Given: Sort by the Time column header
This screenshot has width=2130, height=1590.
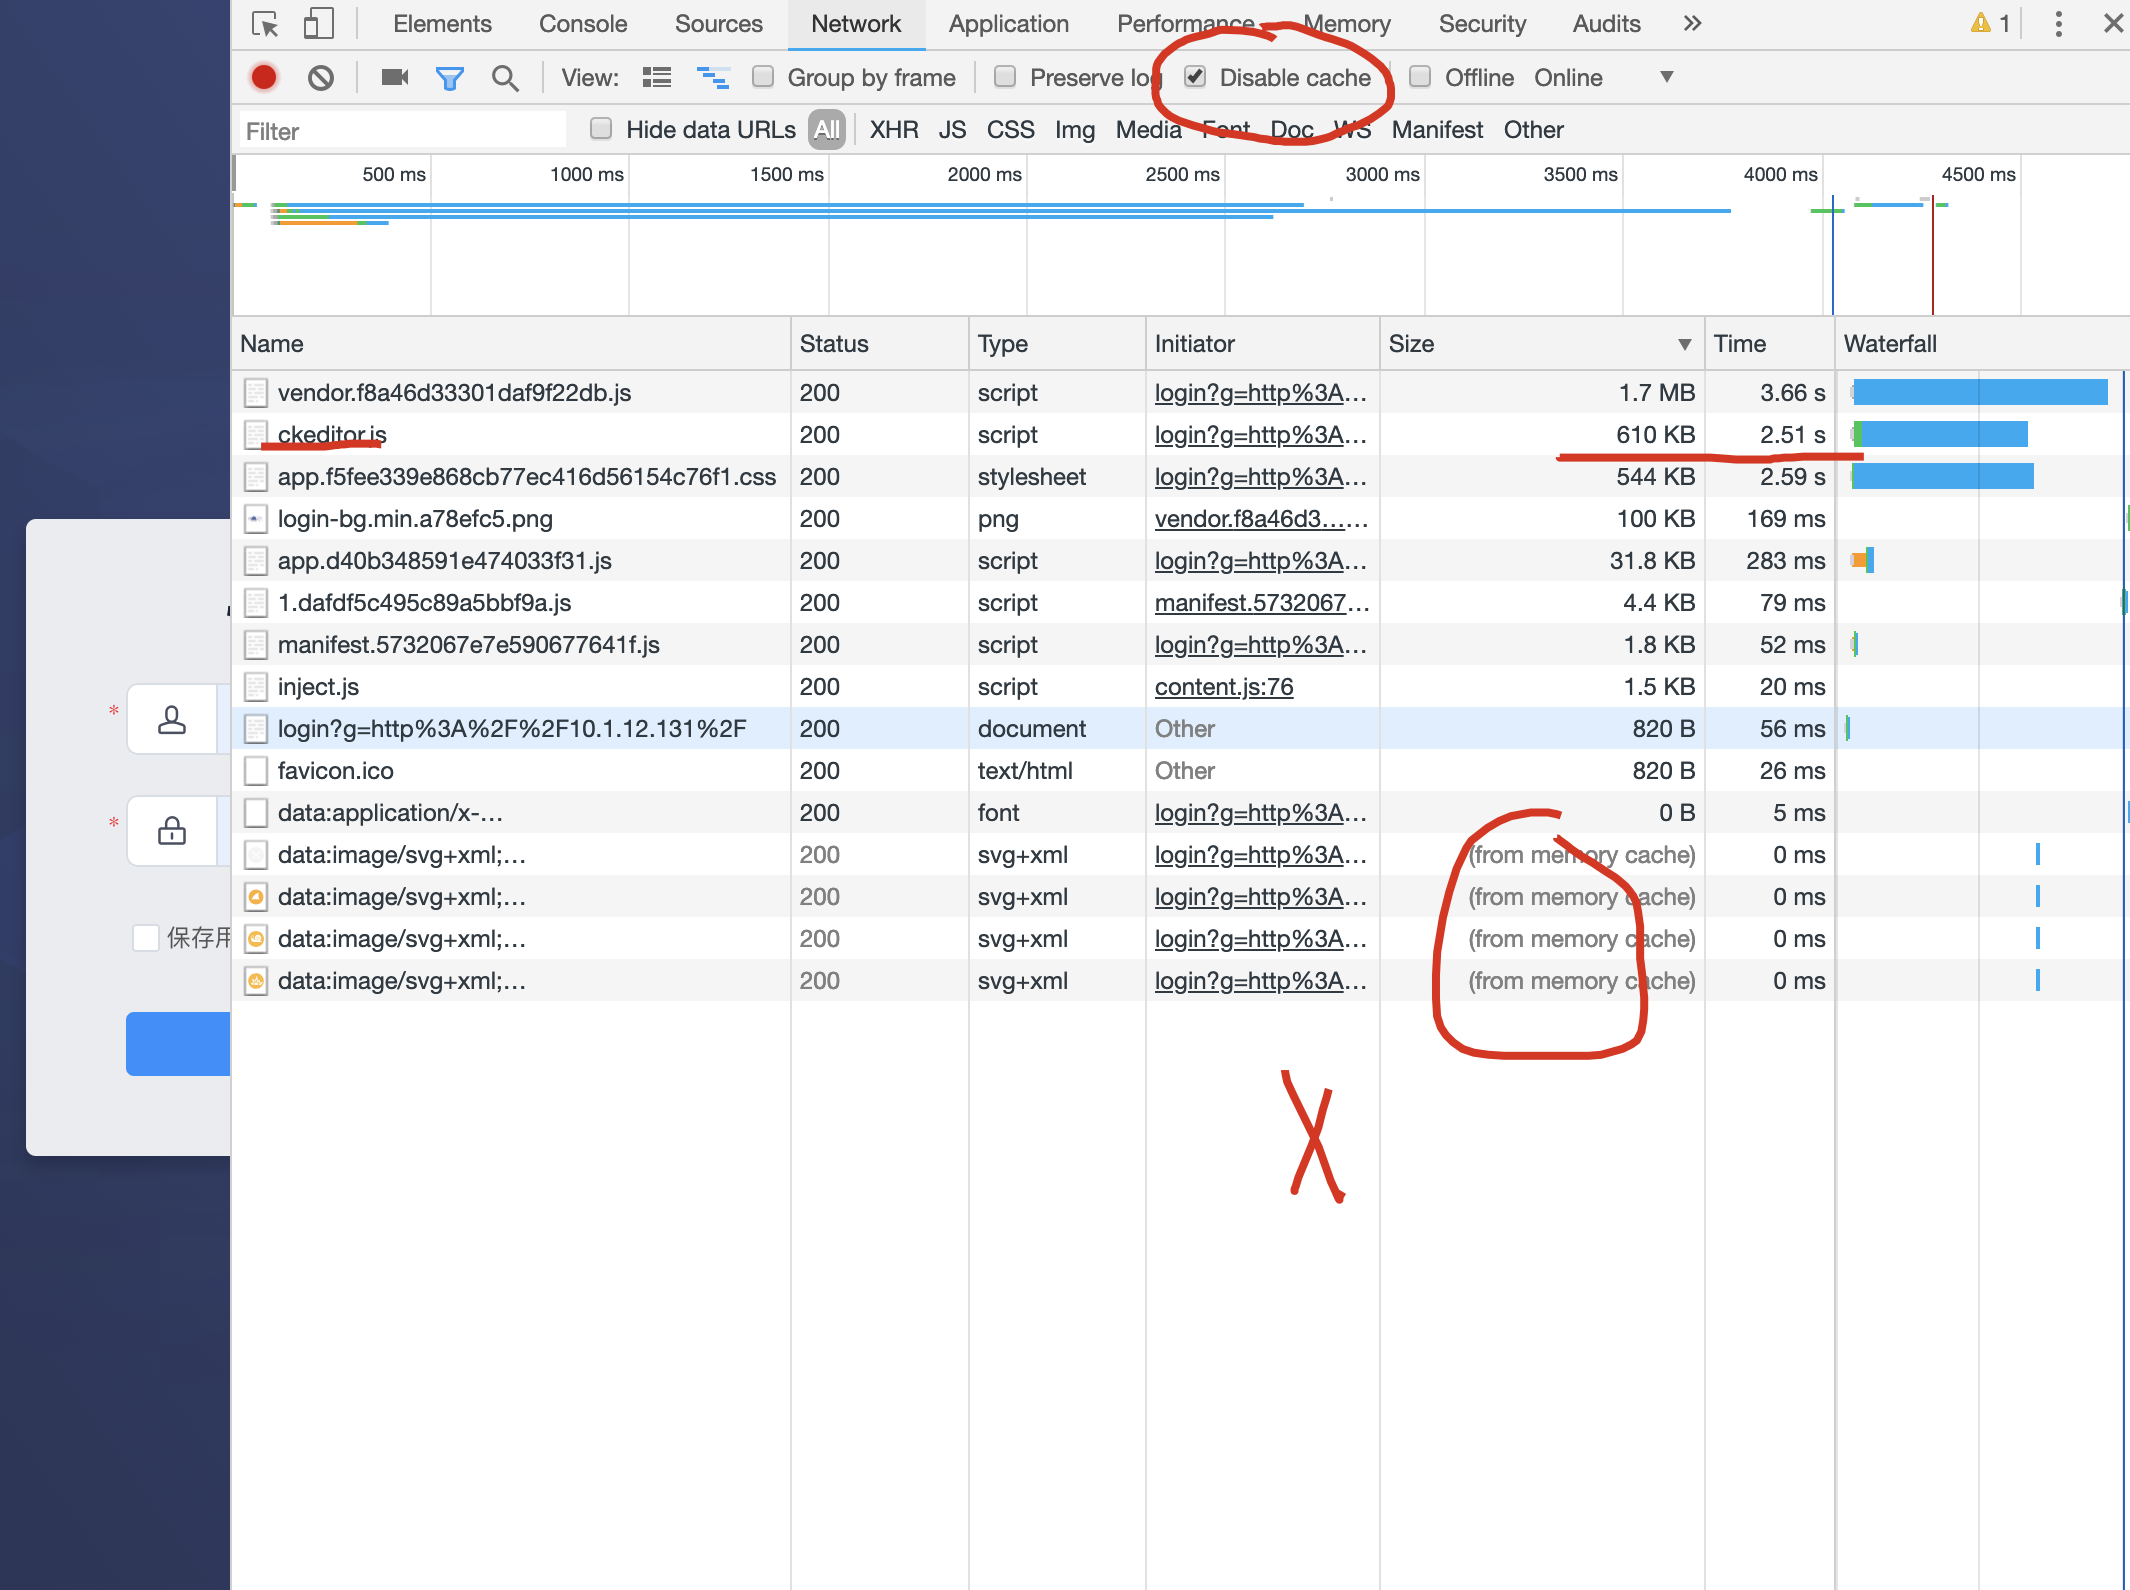Looking at the screenshot, I should click(1770, 344).
